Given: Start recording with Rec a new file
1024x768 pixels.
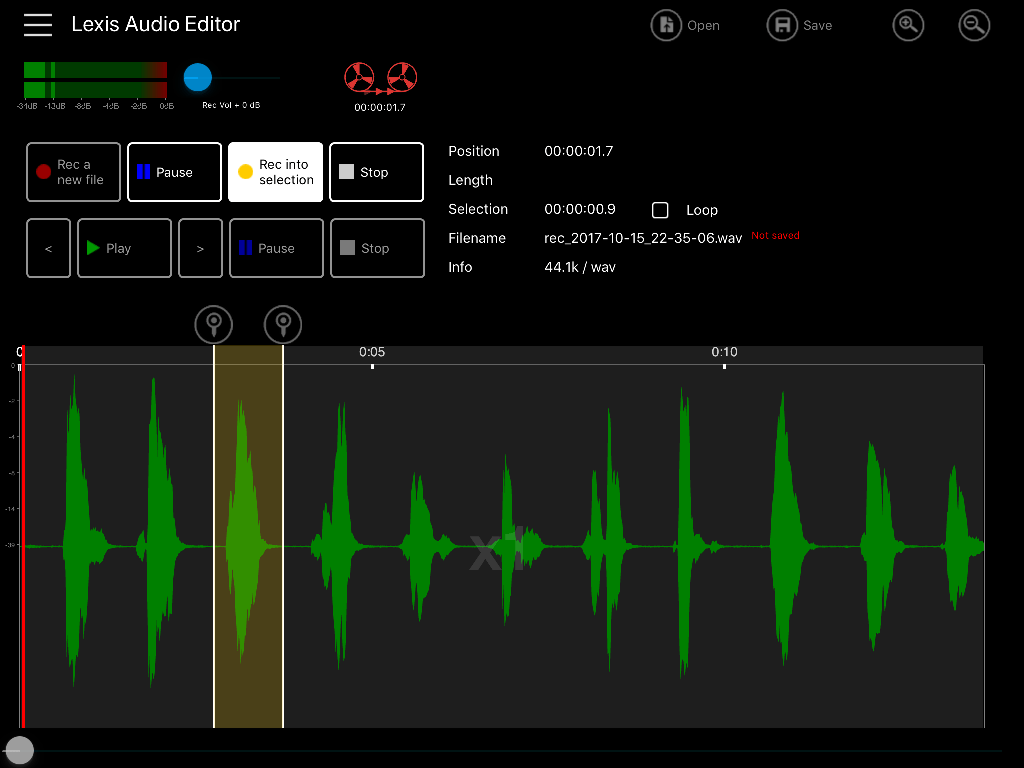Looking at the screenshot, I should [x=73, y=172].
